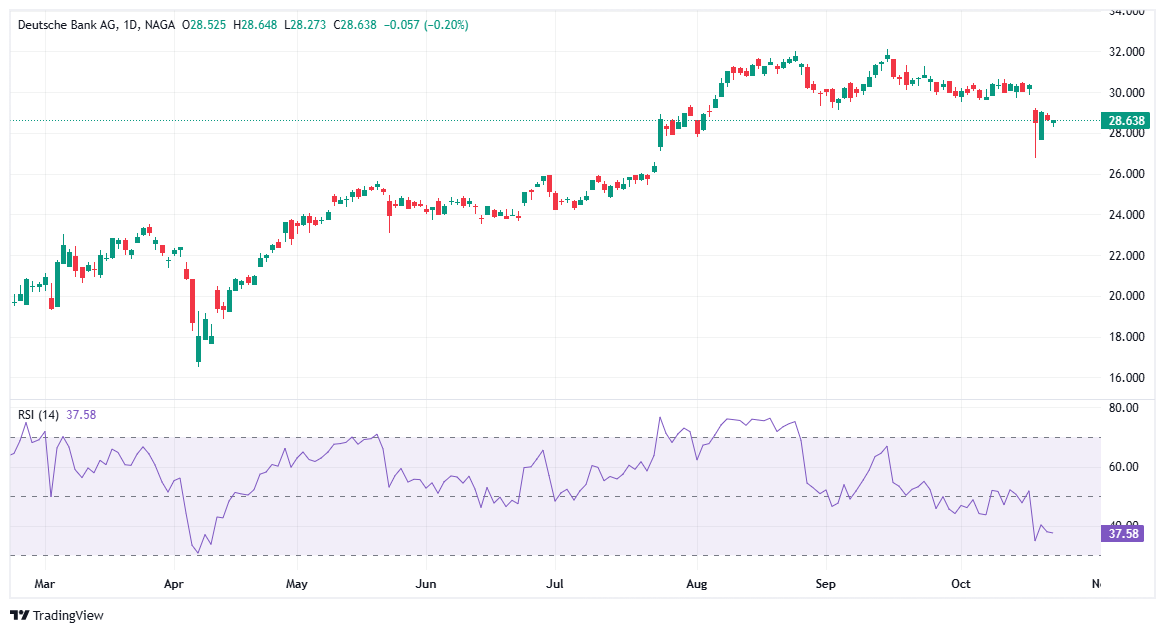Click the 26.000 price axis label

[x=1126, y=174]
